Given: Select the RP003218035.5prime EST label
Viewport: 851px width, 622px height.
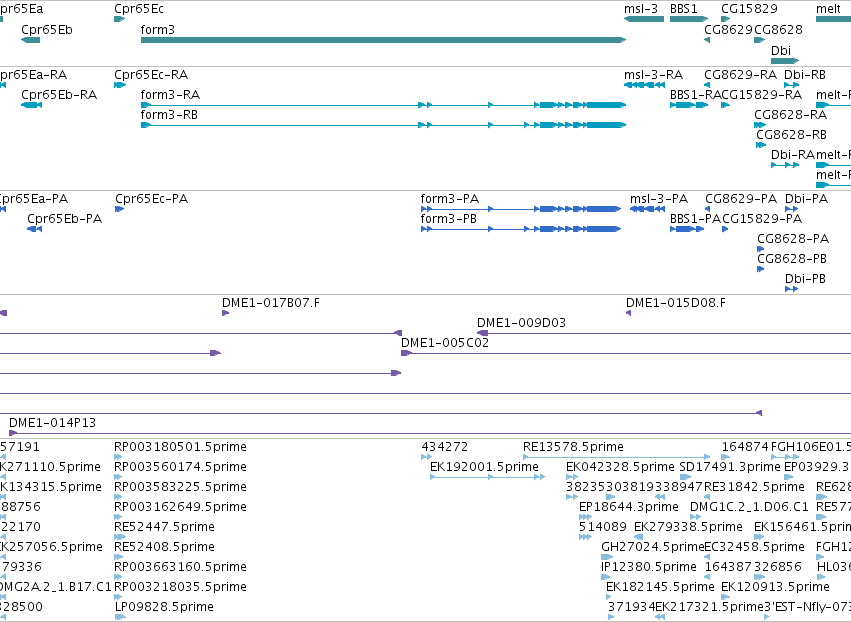Looking at the screenshot, I should coord(180,587).
